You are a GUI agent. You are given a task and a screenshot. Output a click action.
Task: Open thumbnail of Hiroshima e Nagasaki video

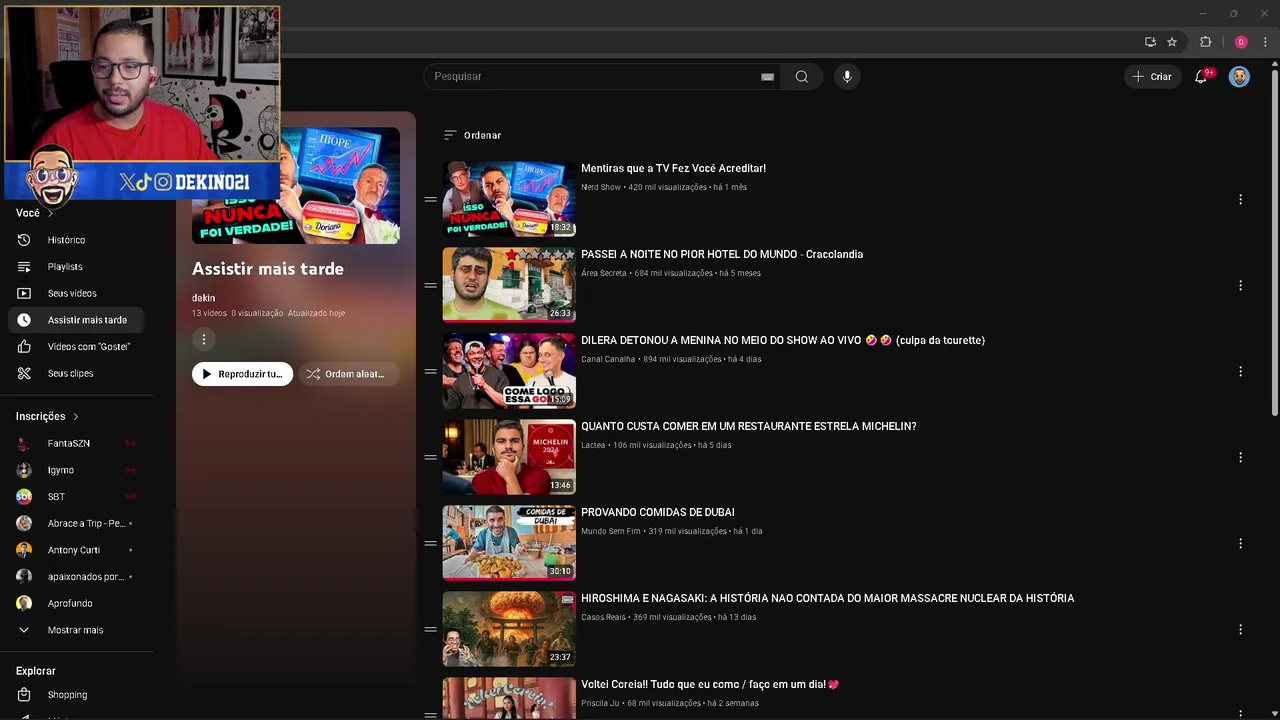509,629
